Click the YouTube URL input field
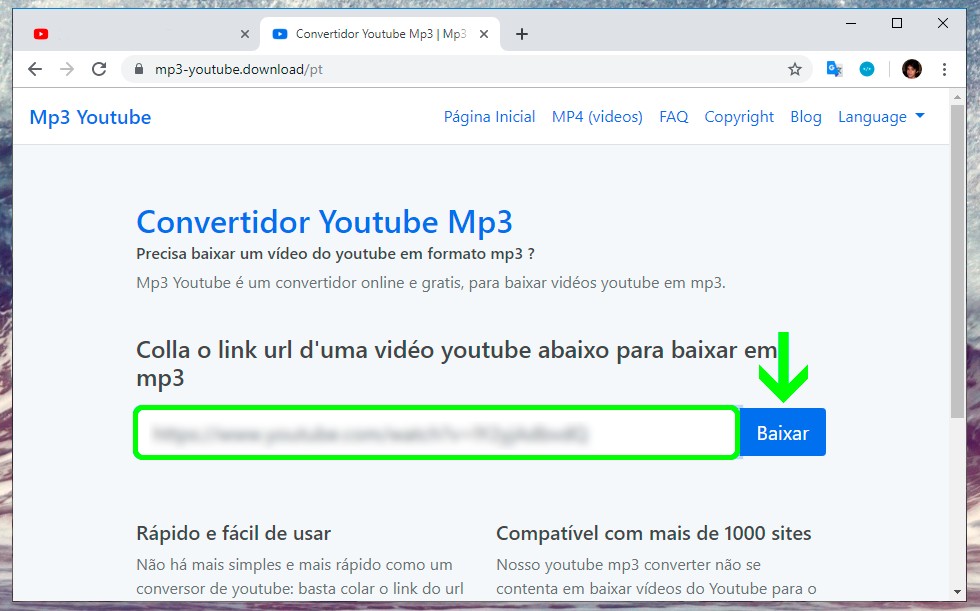This screenshot has width=980, height=611. (x=436, y=434)
